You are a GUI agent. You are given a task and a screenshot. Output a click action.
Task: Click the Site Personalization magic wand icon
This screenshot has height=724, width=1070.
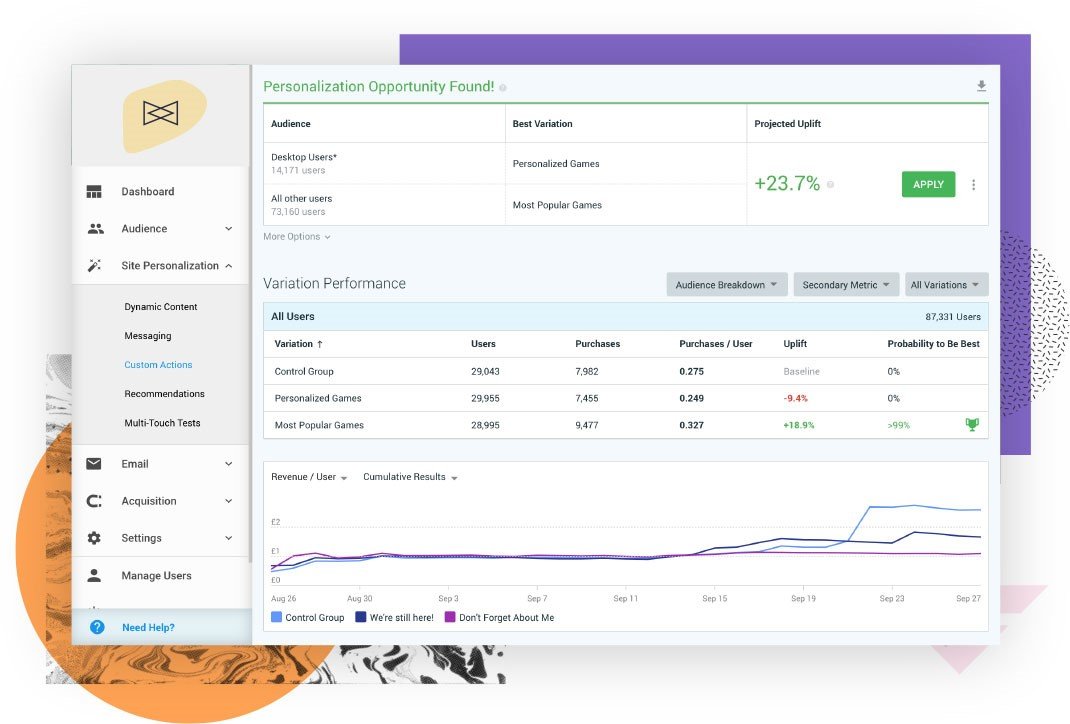pos(94,265)
